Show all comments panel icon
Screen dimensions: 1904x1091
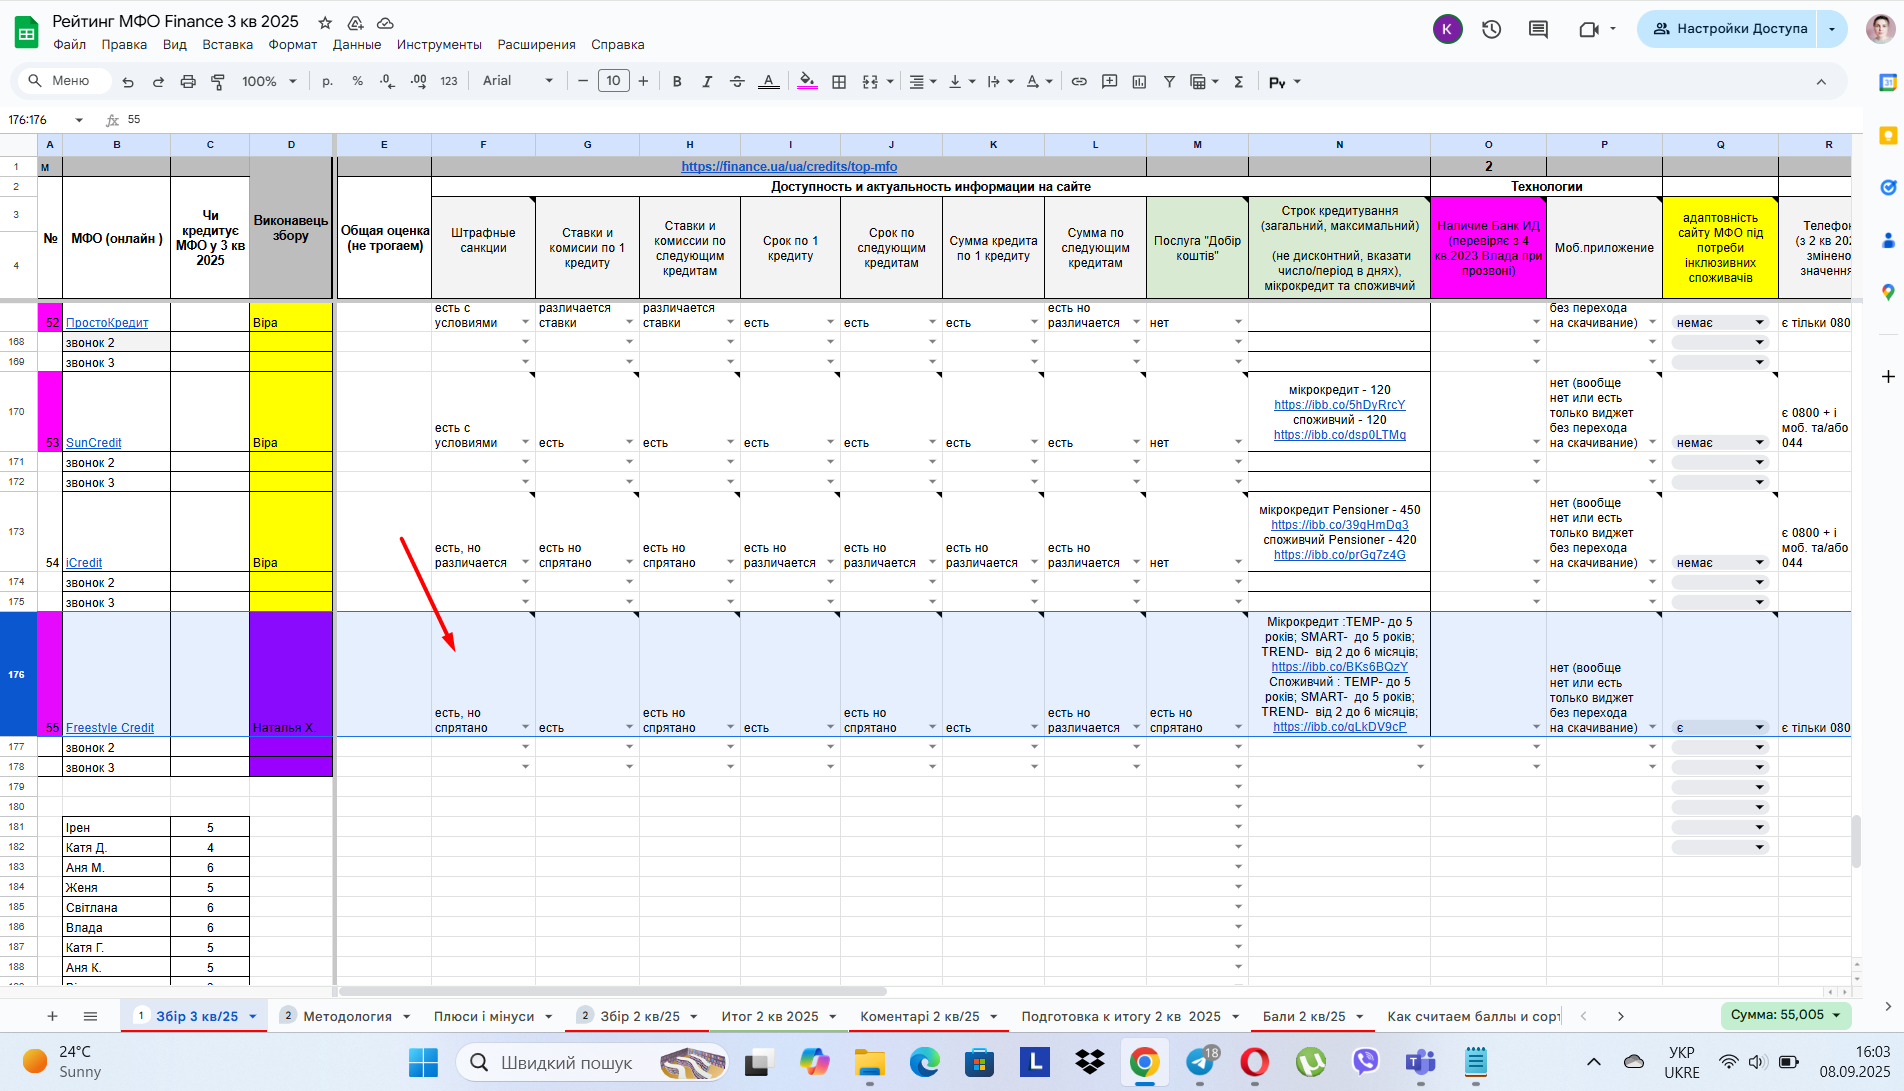point(1539,29)
